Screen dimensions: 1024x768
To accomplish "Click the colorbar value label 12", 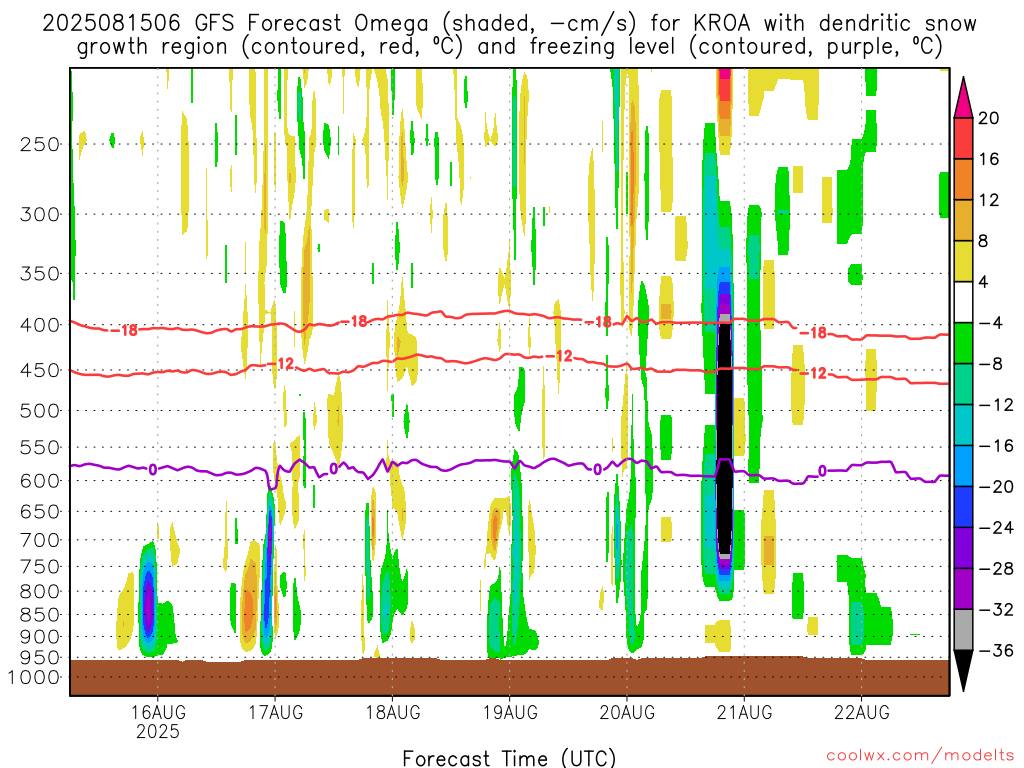I will [989, 200].
